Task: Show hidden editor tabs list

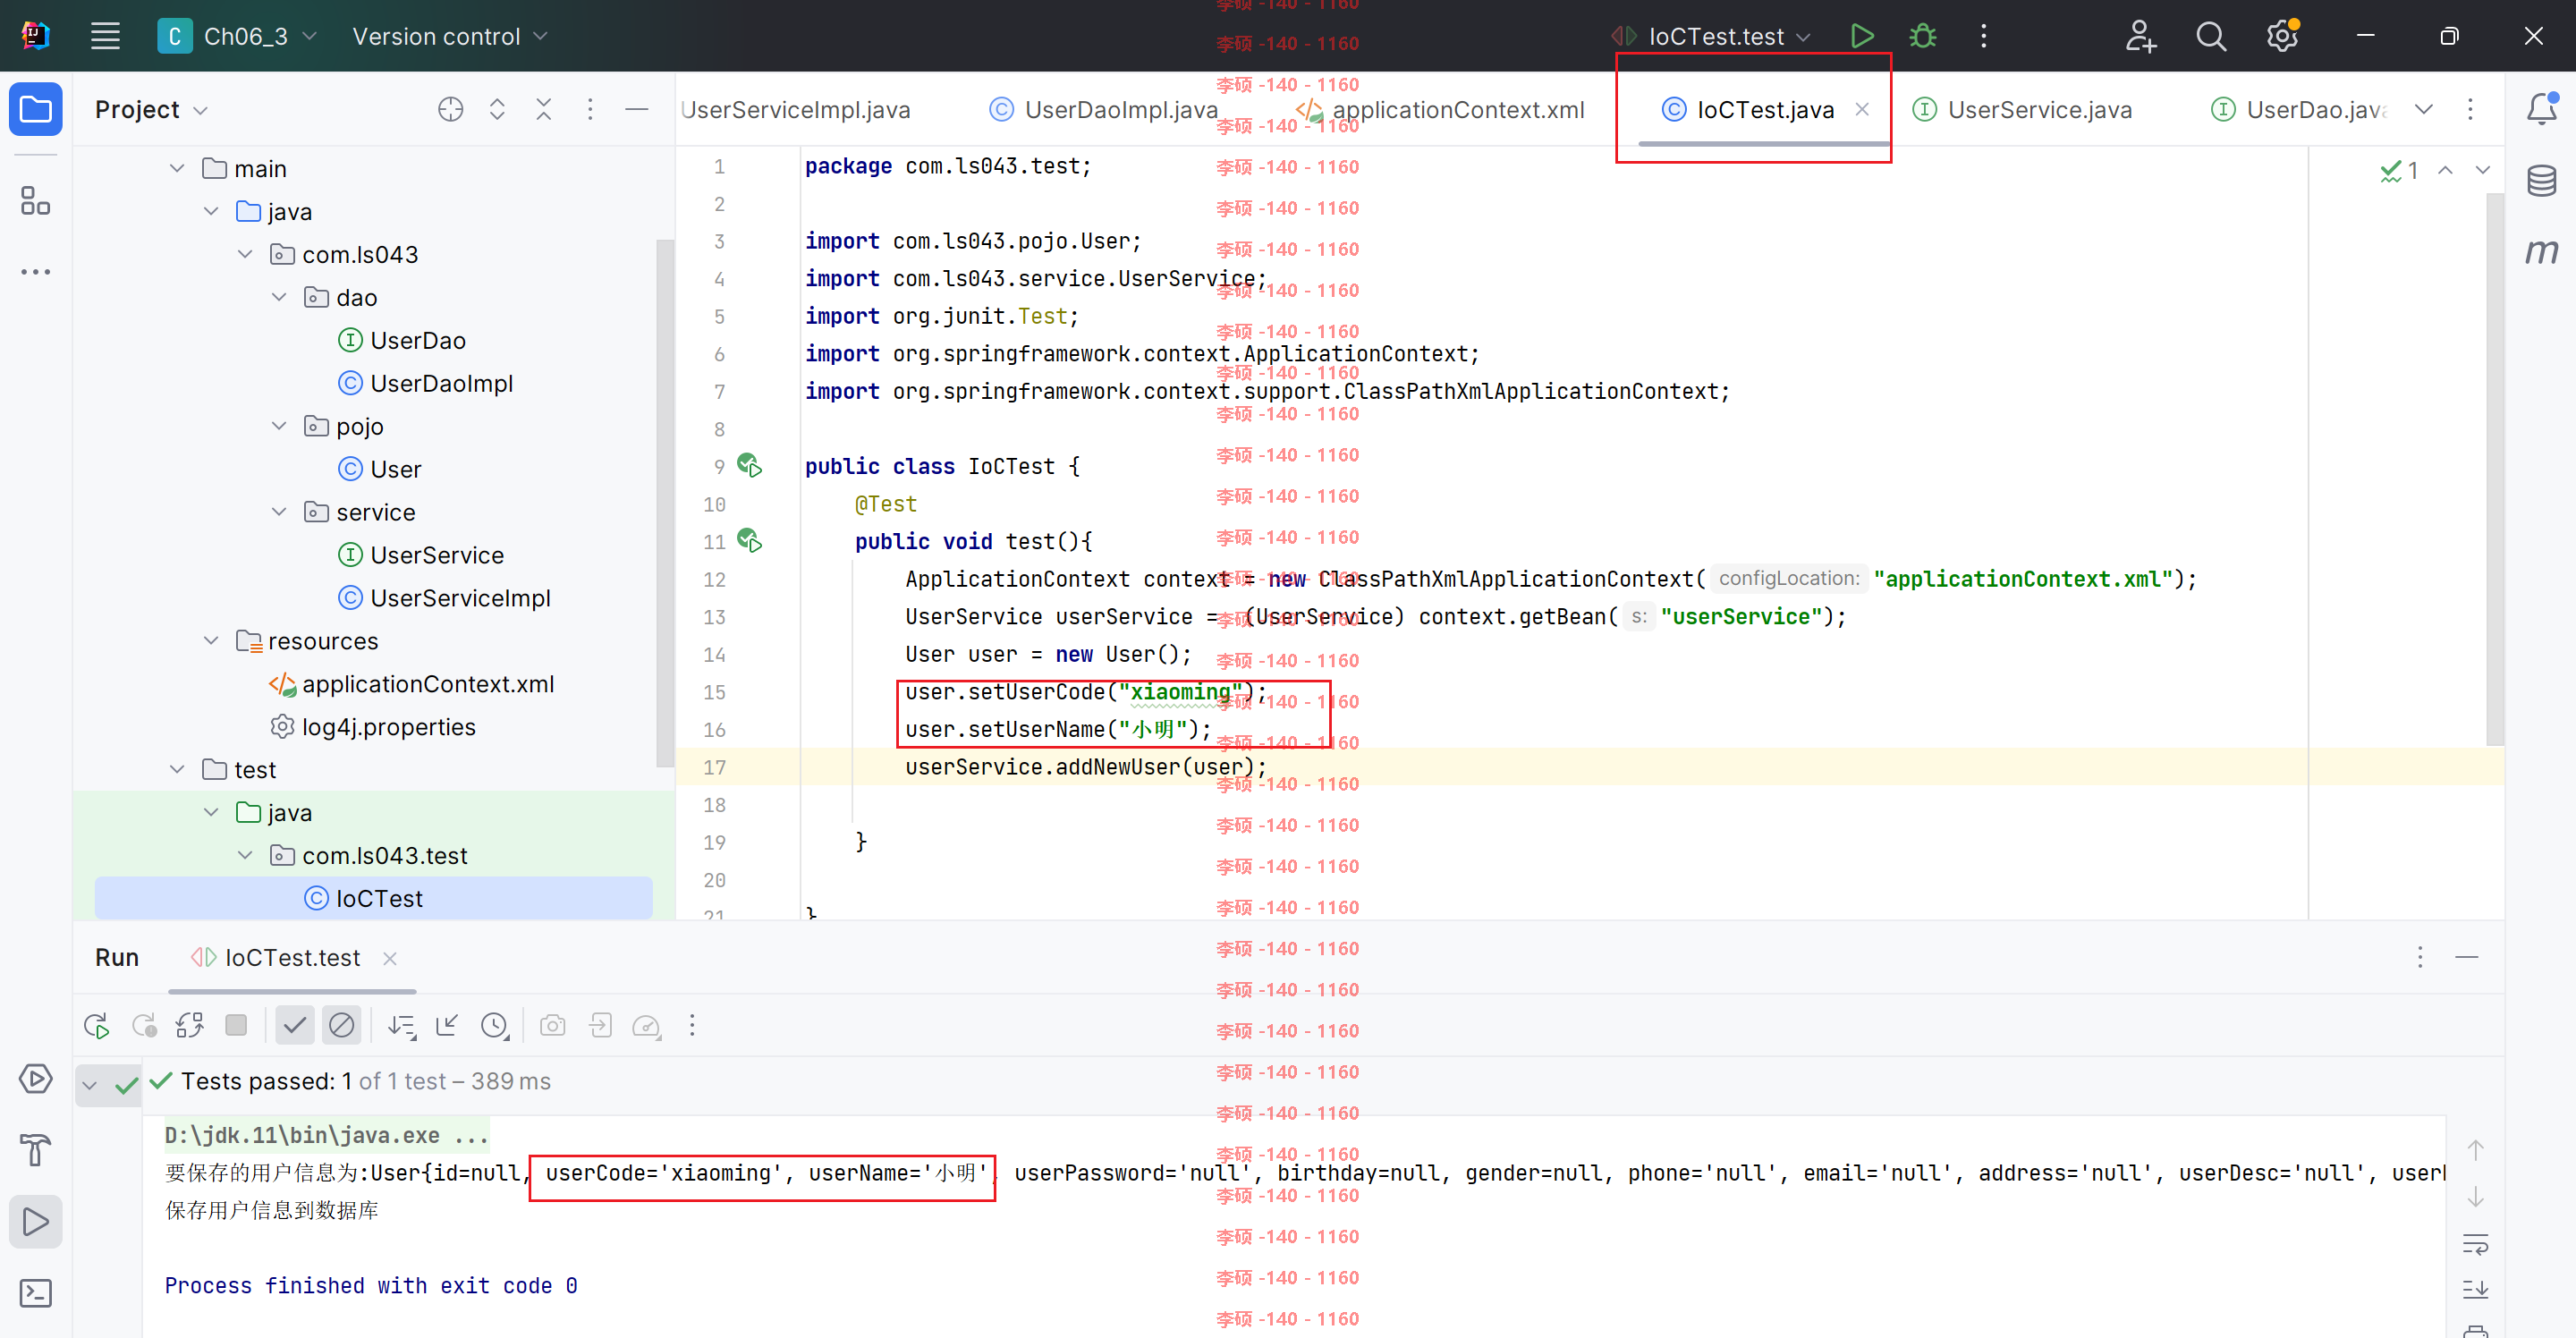Action: (2424, 109)
